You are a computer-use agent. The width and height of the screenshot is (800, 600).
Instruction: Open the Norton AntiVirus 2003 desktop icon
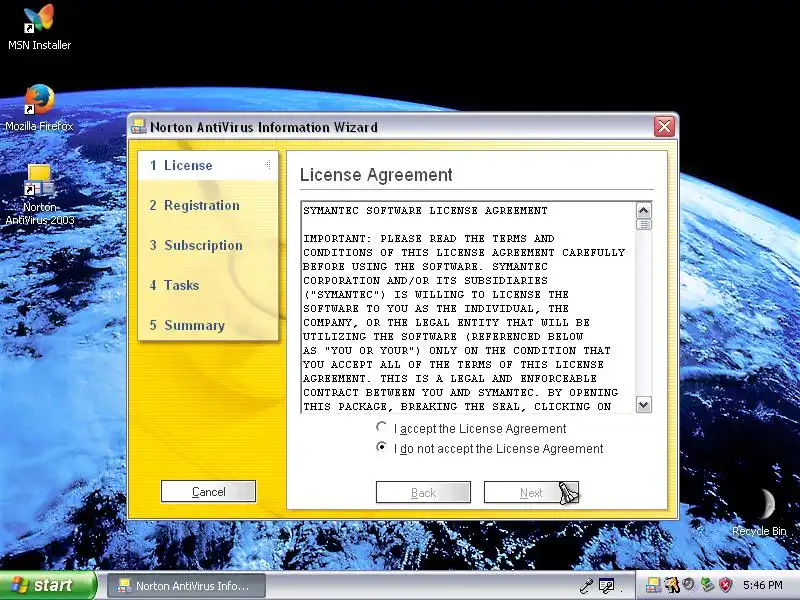click(x=40, y=194)
